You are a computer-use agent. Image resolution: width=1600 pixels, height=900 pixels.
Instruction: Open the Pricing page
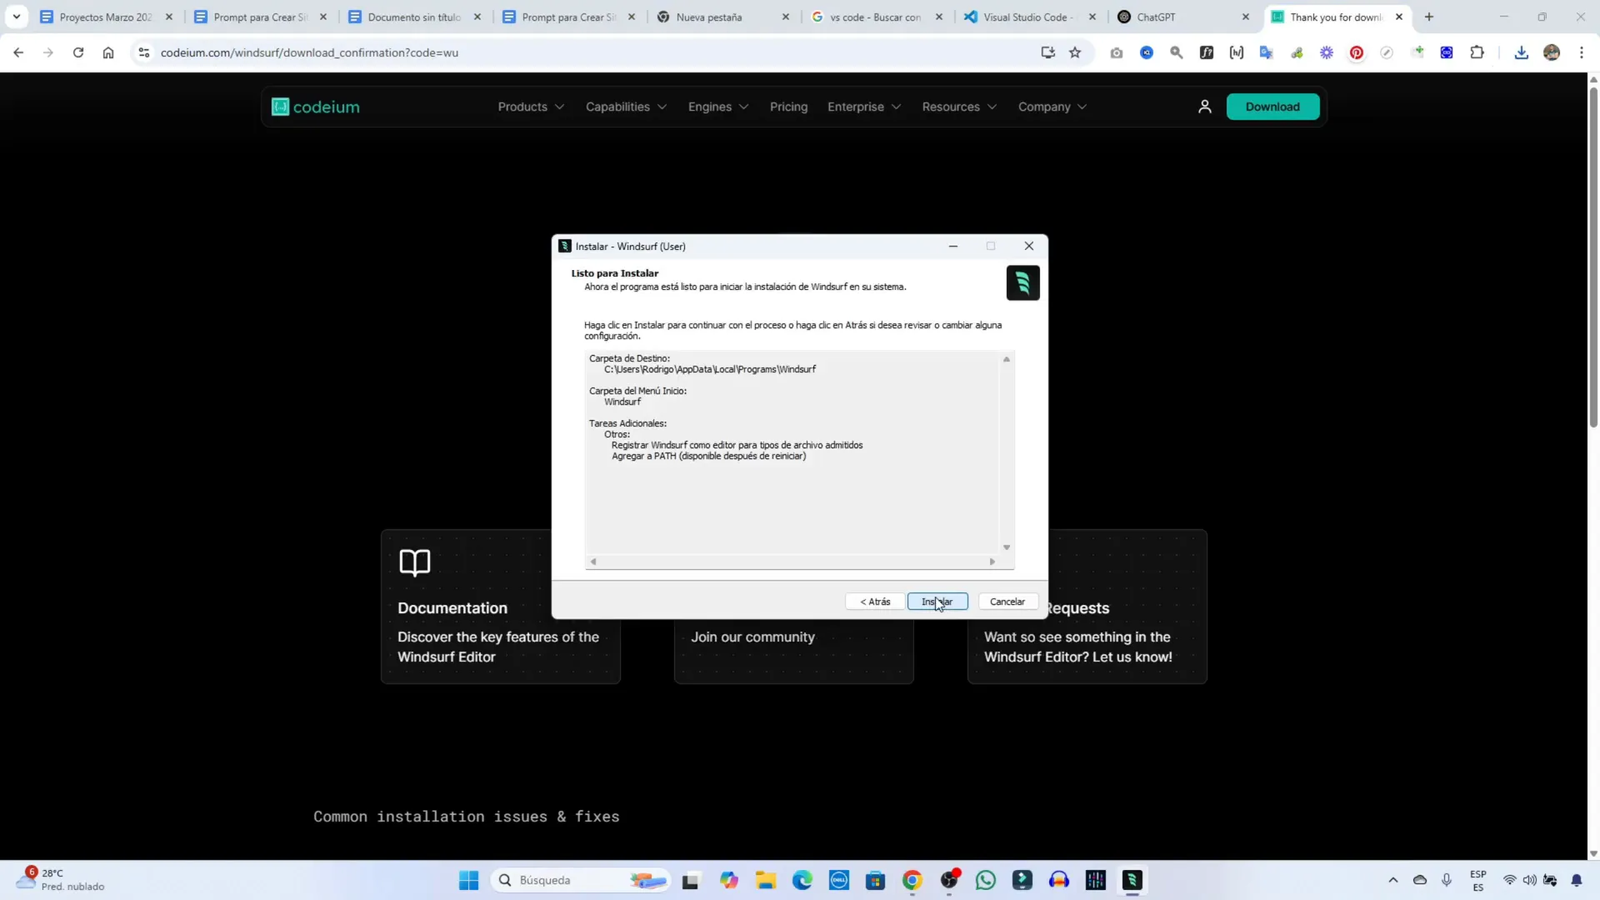788,107
